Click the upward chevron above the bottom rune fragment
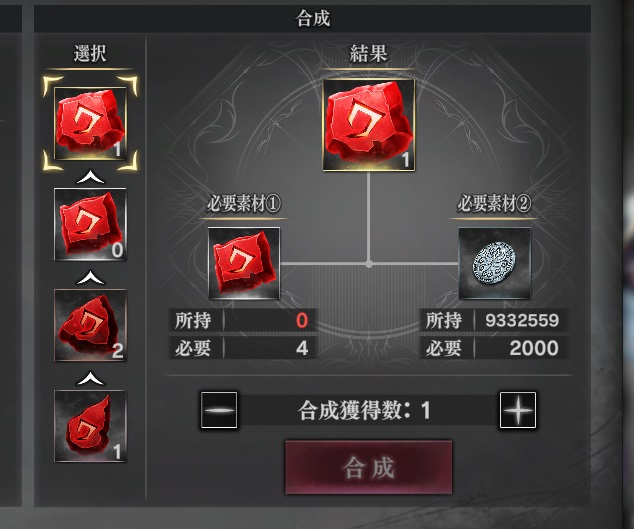 [90, 378]
